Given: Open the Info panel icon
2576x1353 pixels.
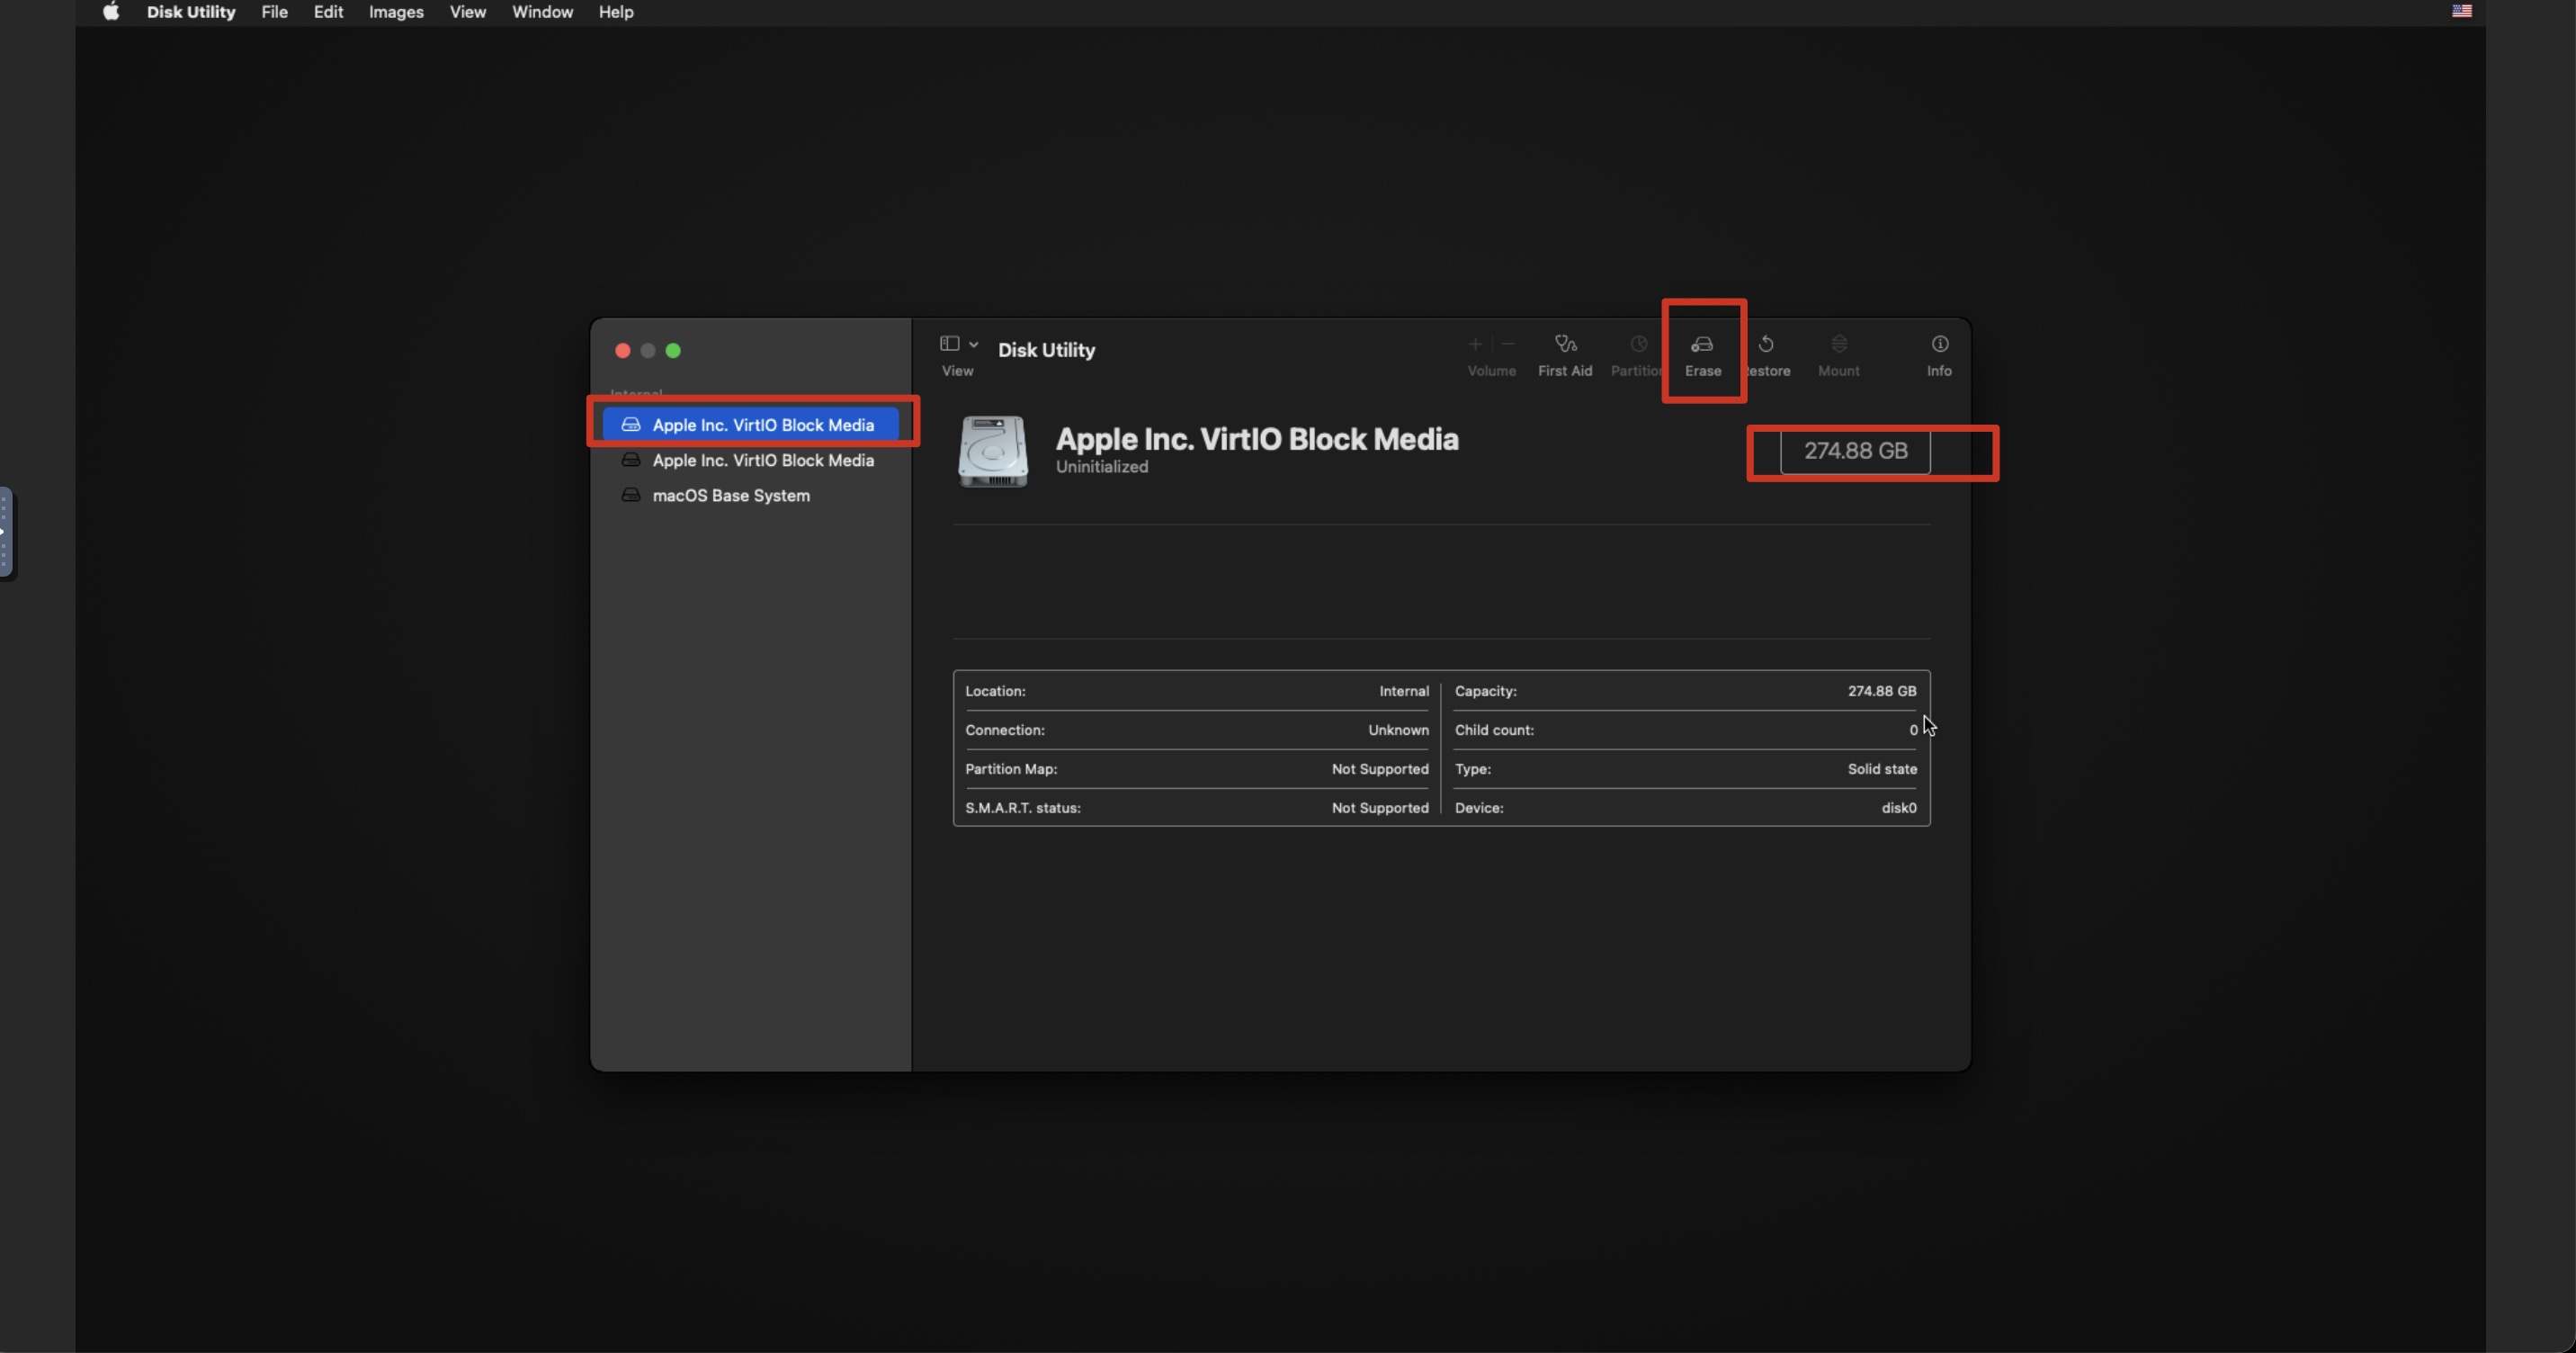Looking at the screenshot, I should [1939, 344].
